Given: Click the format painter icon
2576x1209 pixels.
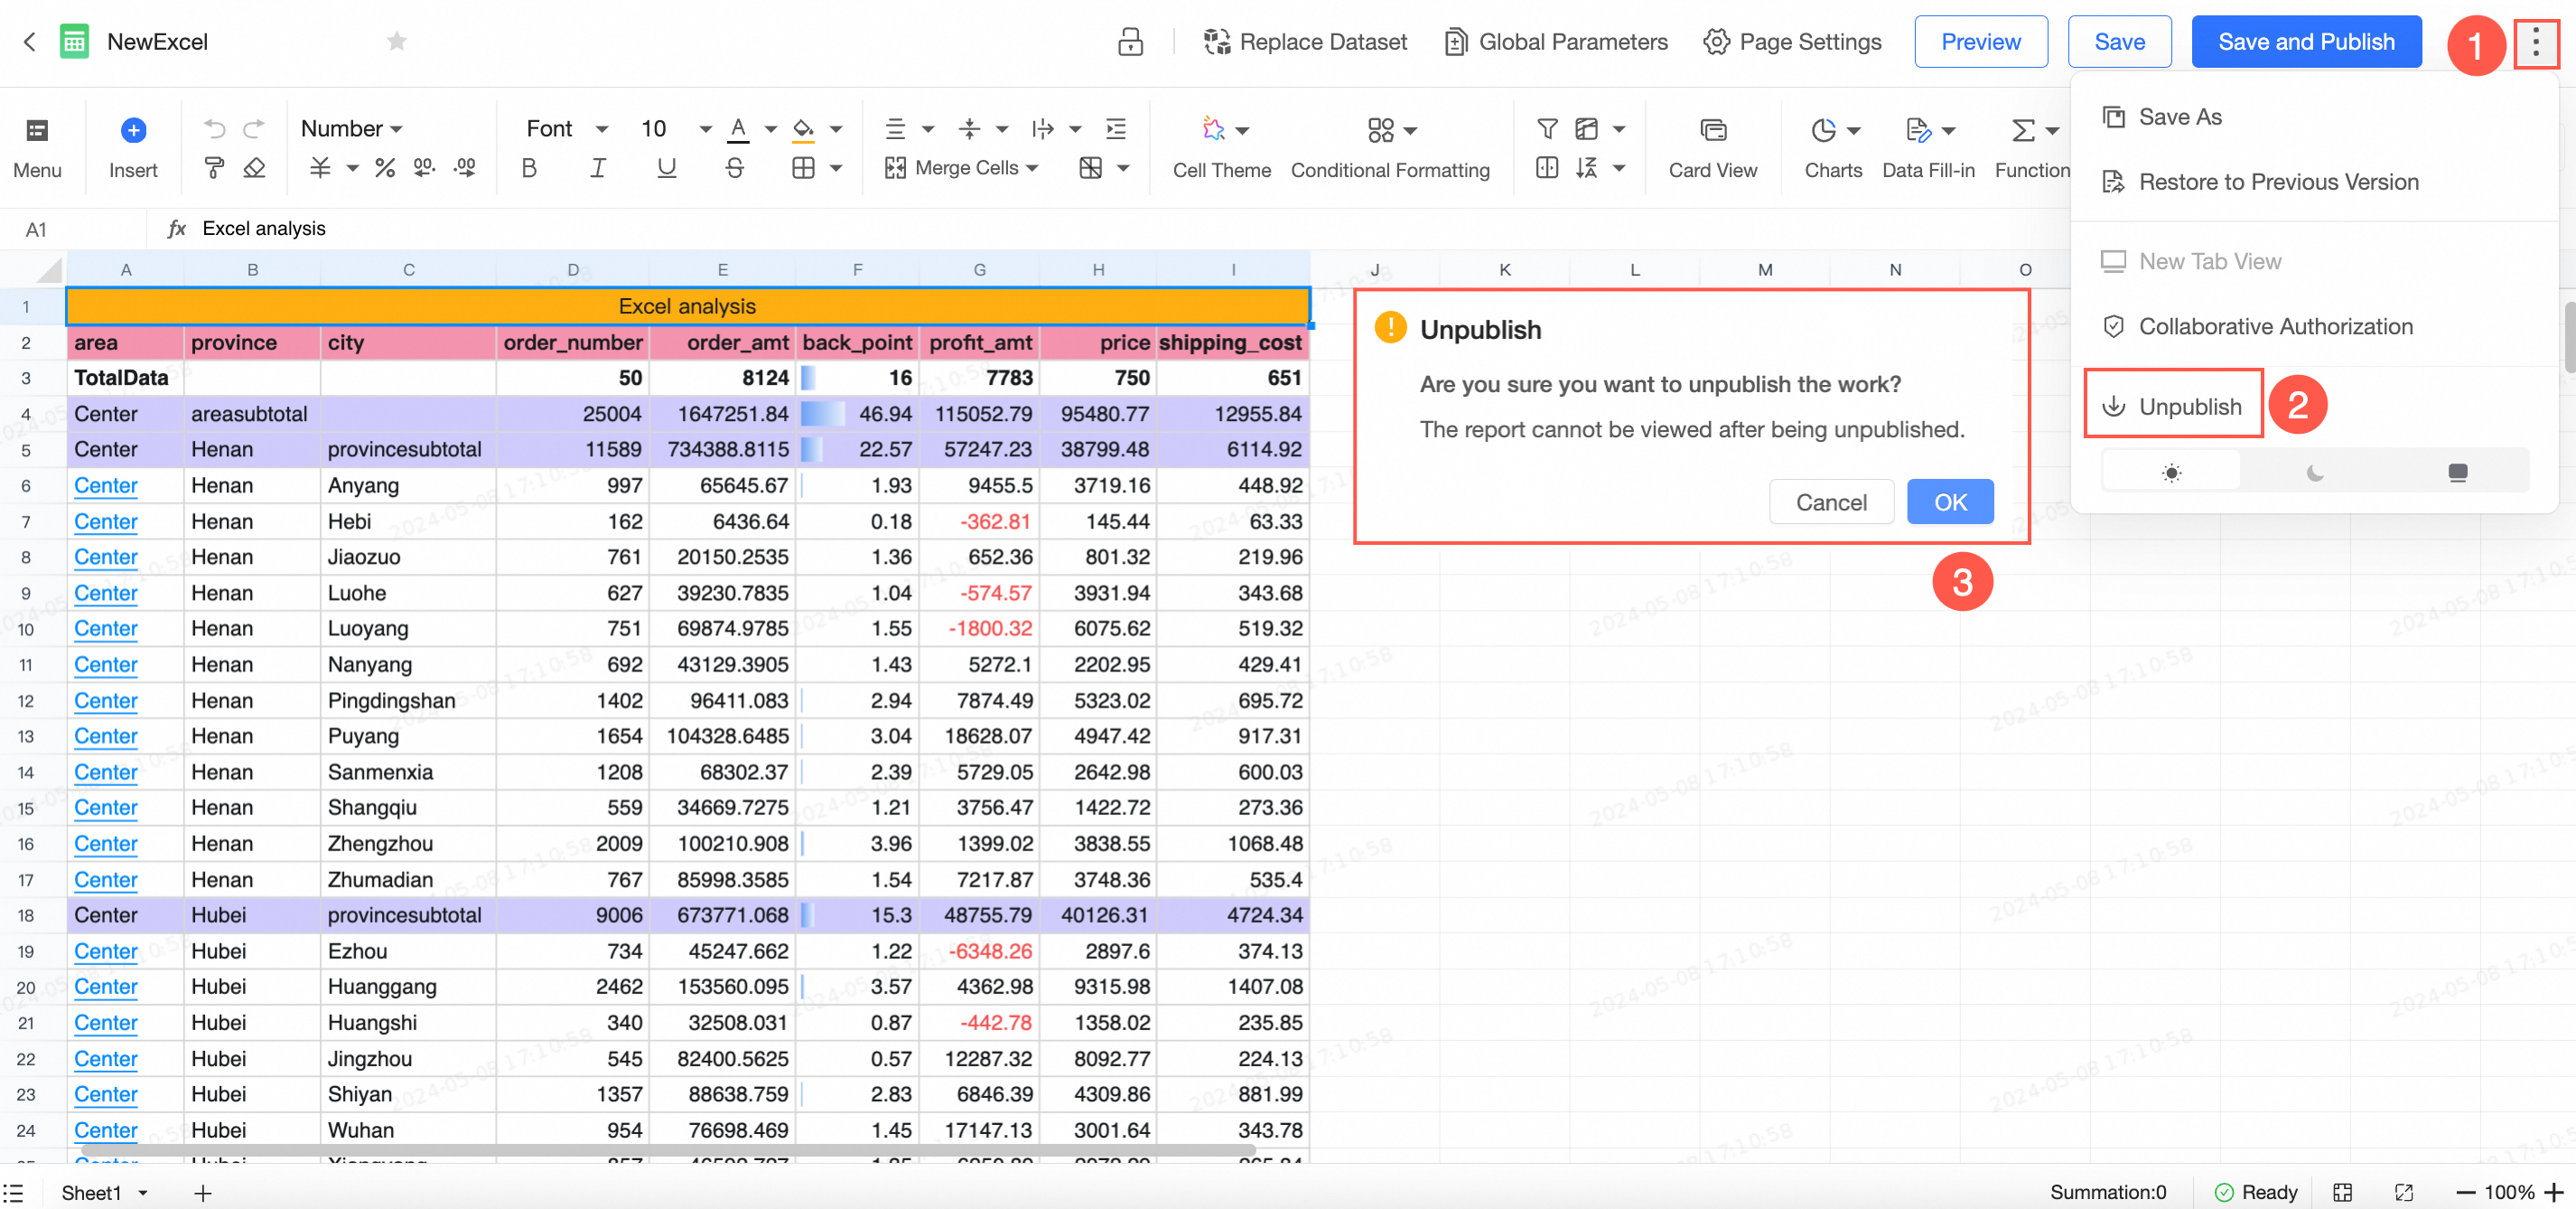Looking at the screenshot, I should tap(213, 168).
